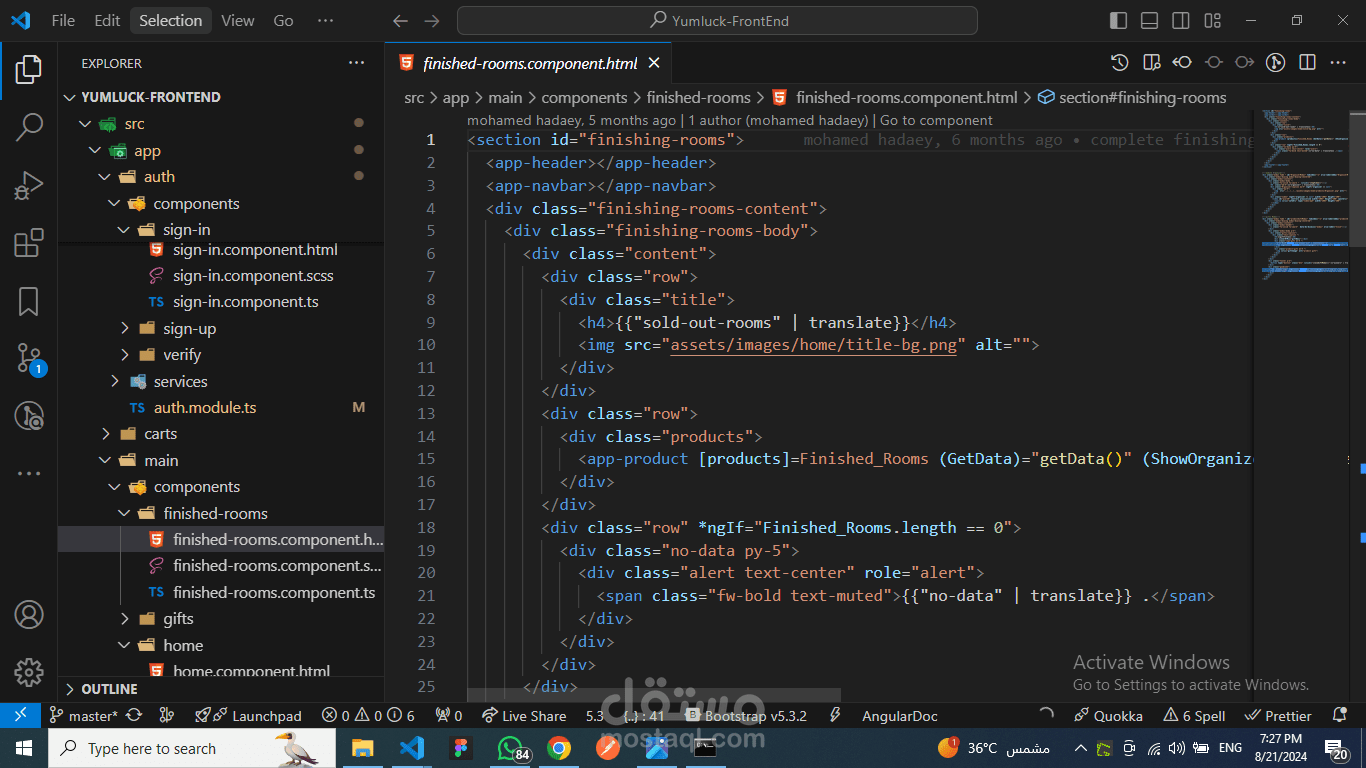Open notifications bell in status bar
The image size is (1366, 768).
coord(1340,716)
